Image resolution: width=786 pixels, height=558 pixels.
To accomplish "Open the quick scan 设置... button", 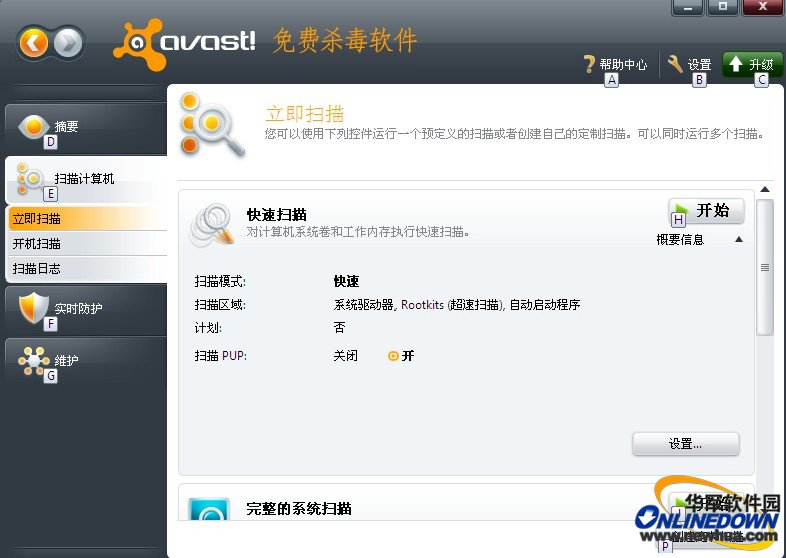I will [685, 444].
